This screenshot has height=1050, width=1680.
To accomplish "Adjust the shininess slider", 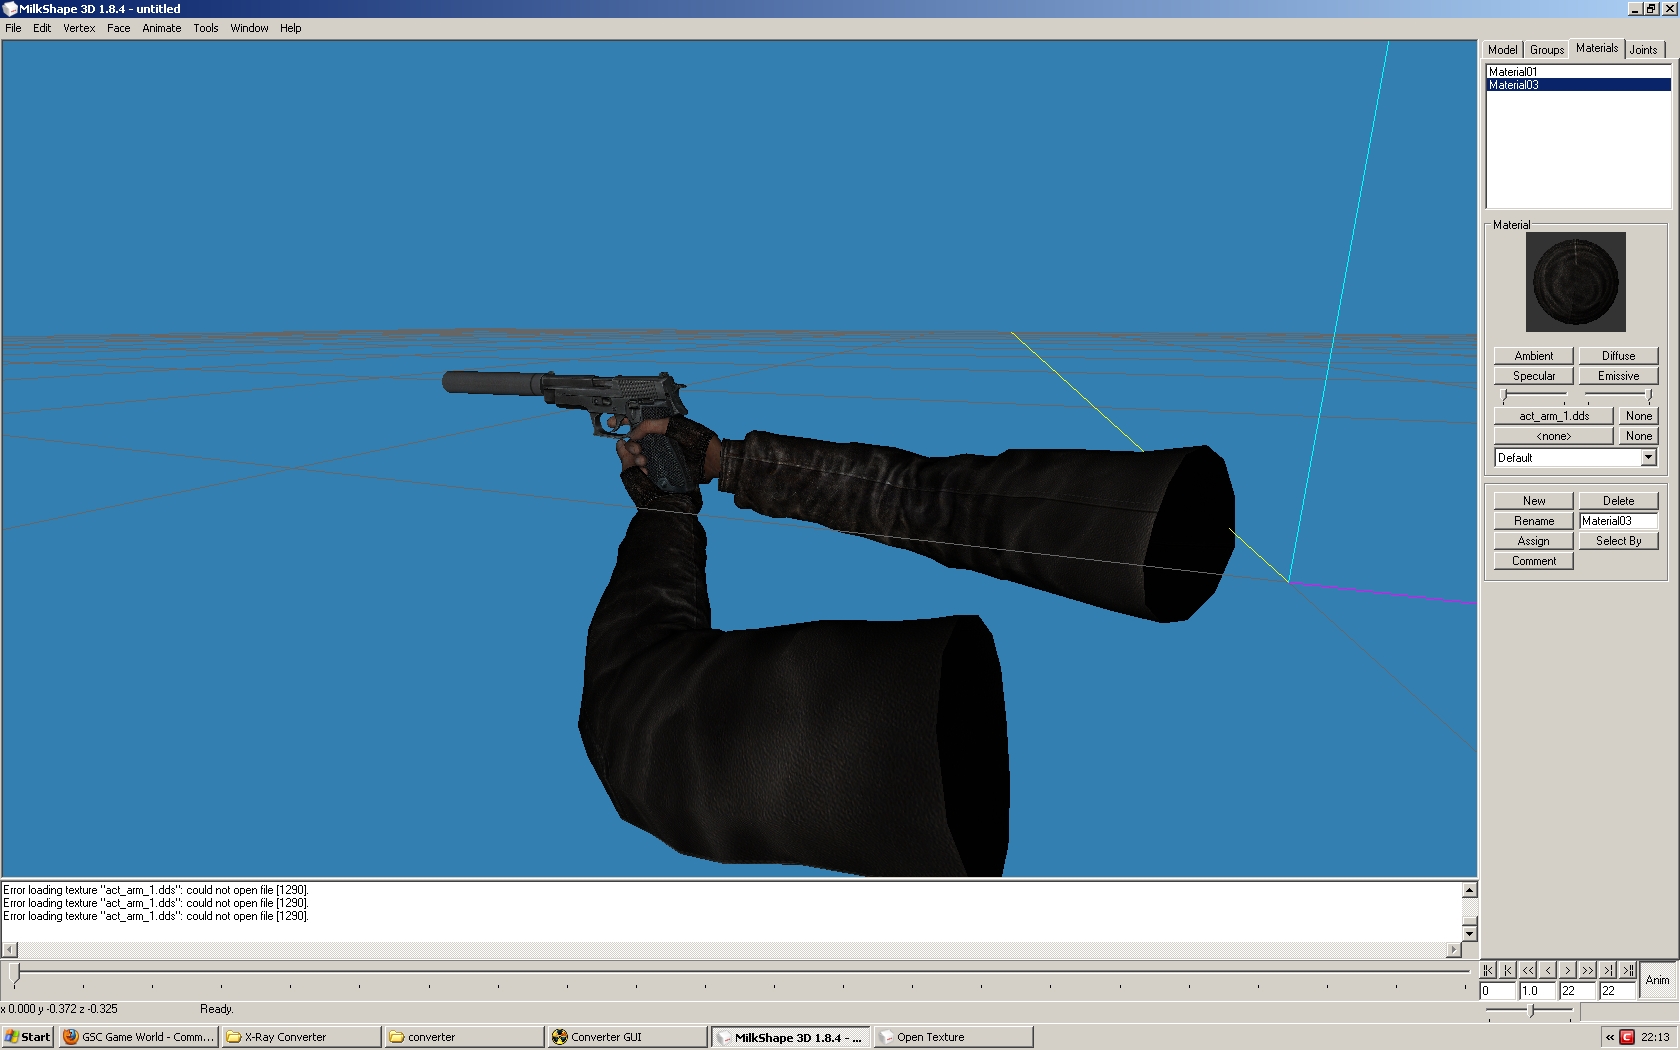I will tap(1533, 396).
